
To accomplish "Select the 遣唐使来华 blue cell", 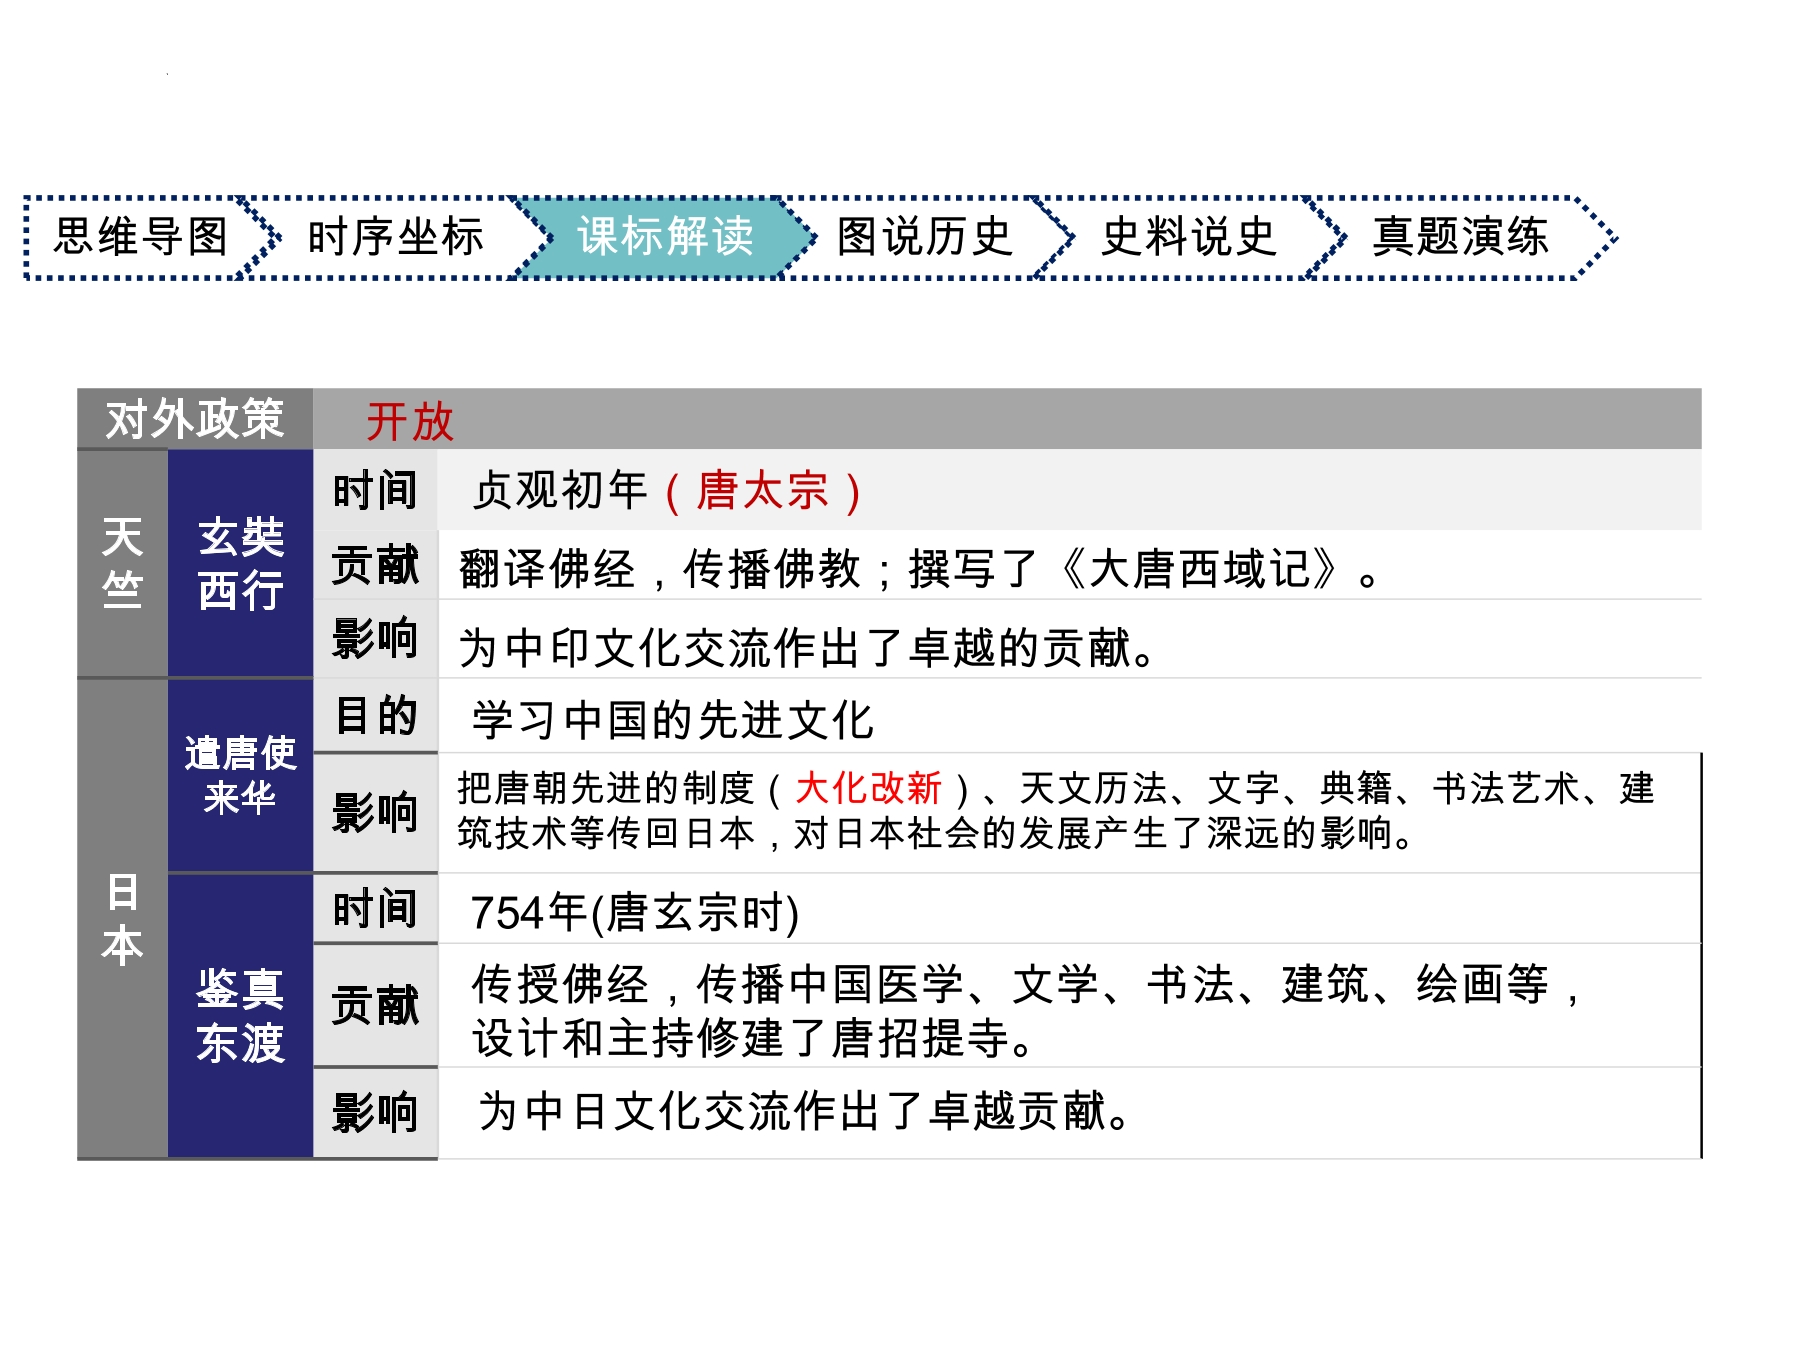I will click(240, 775).
